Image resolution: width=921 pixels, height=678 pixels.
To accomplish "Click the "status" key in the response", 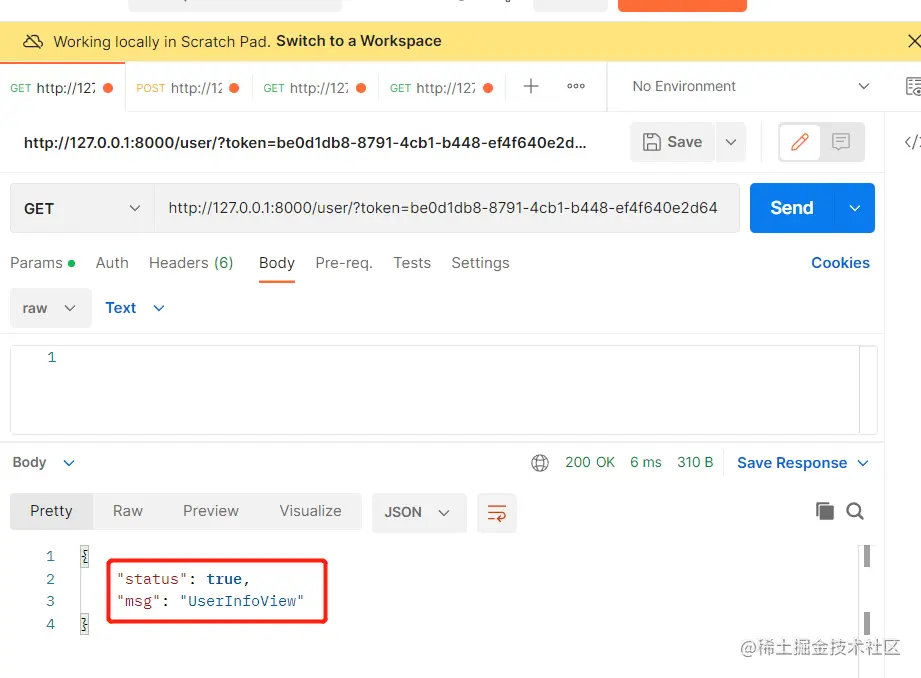I will pos(152,579).
